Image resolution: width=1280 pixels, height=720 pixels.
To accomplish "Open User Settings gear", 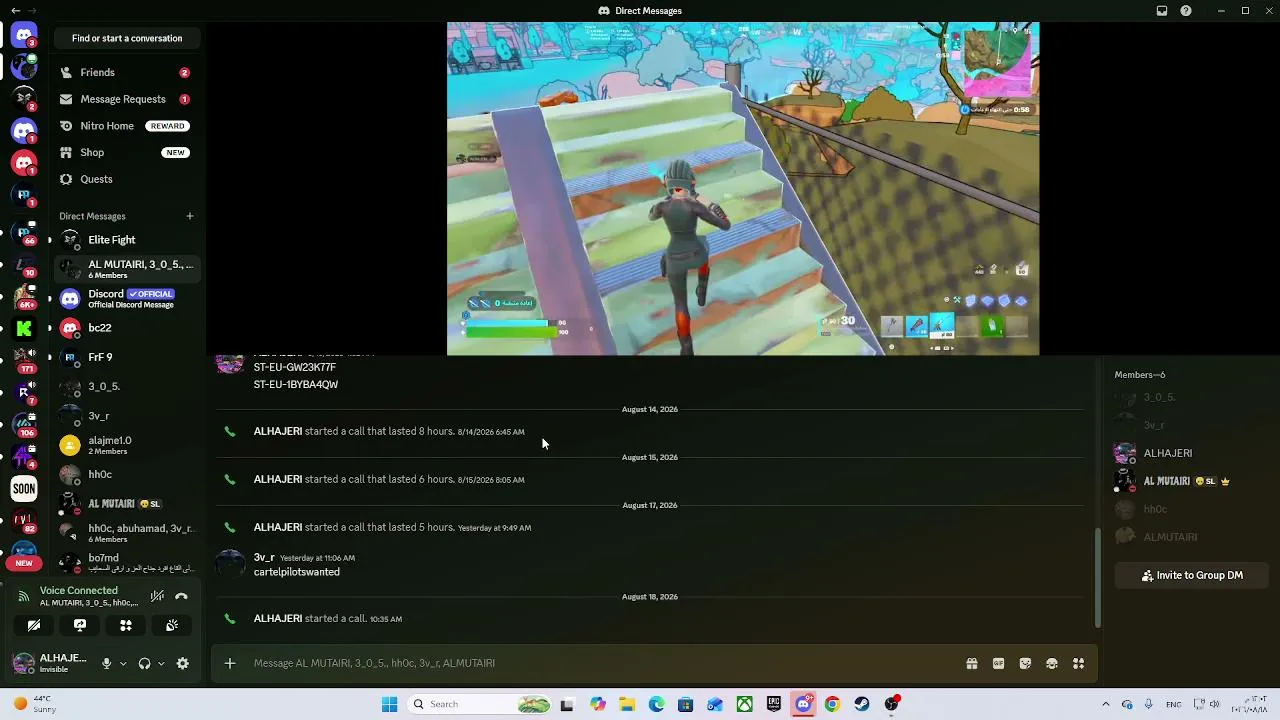I will tap(182, 663).
